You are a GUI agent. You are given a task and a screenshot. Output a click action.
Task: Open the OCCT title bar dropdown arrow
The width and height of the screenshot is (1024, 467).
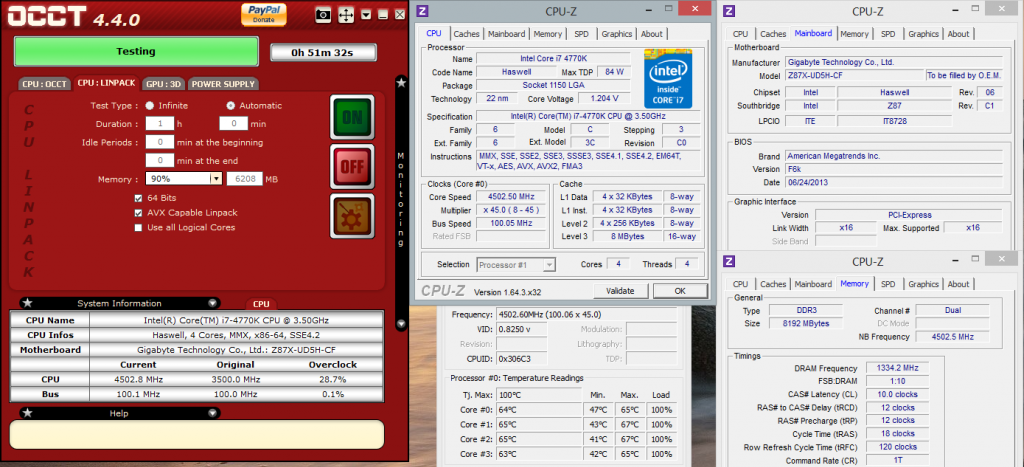(x=366, y=14)
